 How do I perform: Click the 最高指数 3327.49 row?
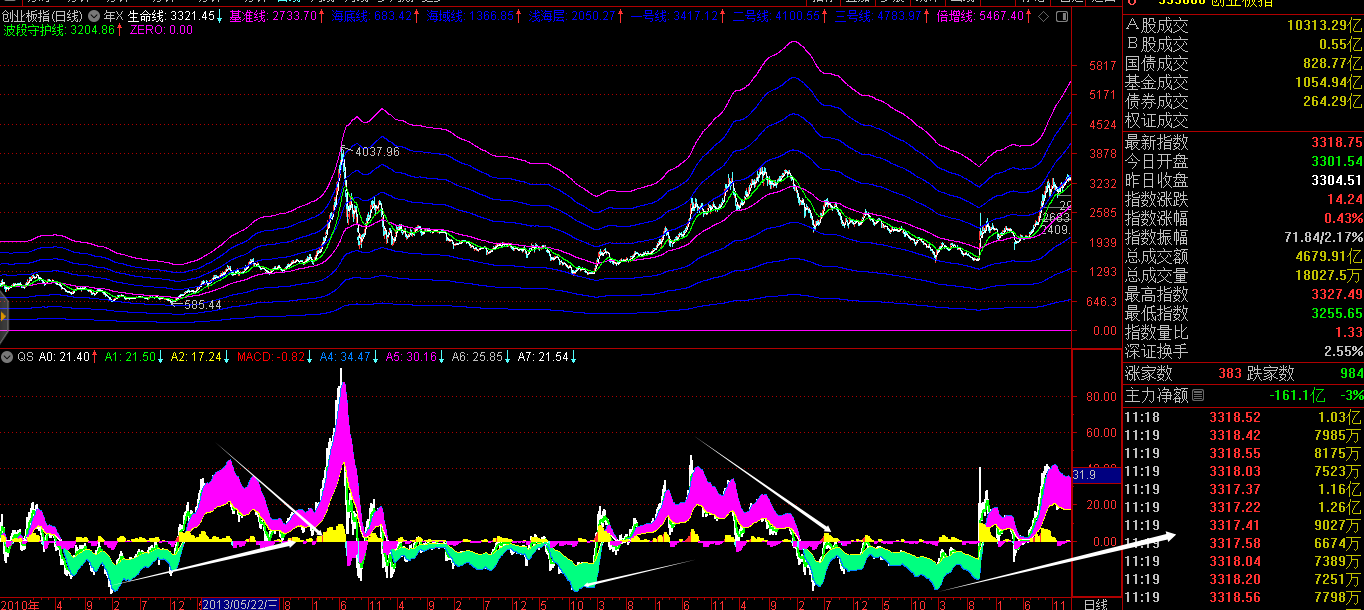click(x=1243, y=294)
